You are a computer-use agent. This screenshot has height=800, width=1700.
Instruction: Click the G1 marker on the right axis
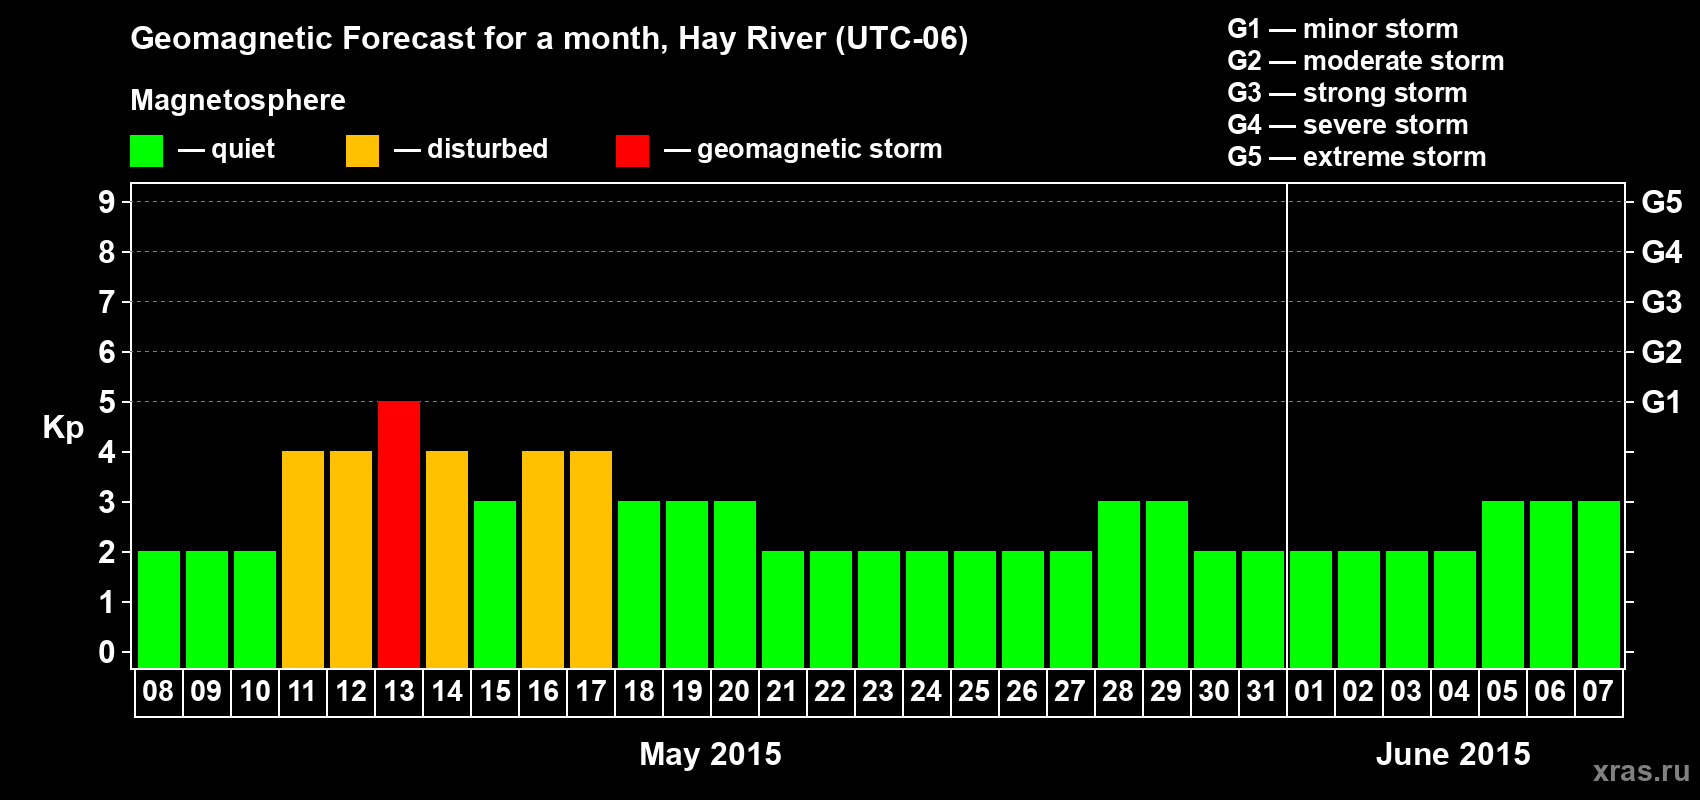pyautogui.click(x=1661, y=402)
